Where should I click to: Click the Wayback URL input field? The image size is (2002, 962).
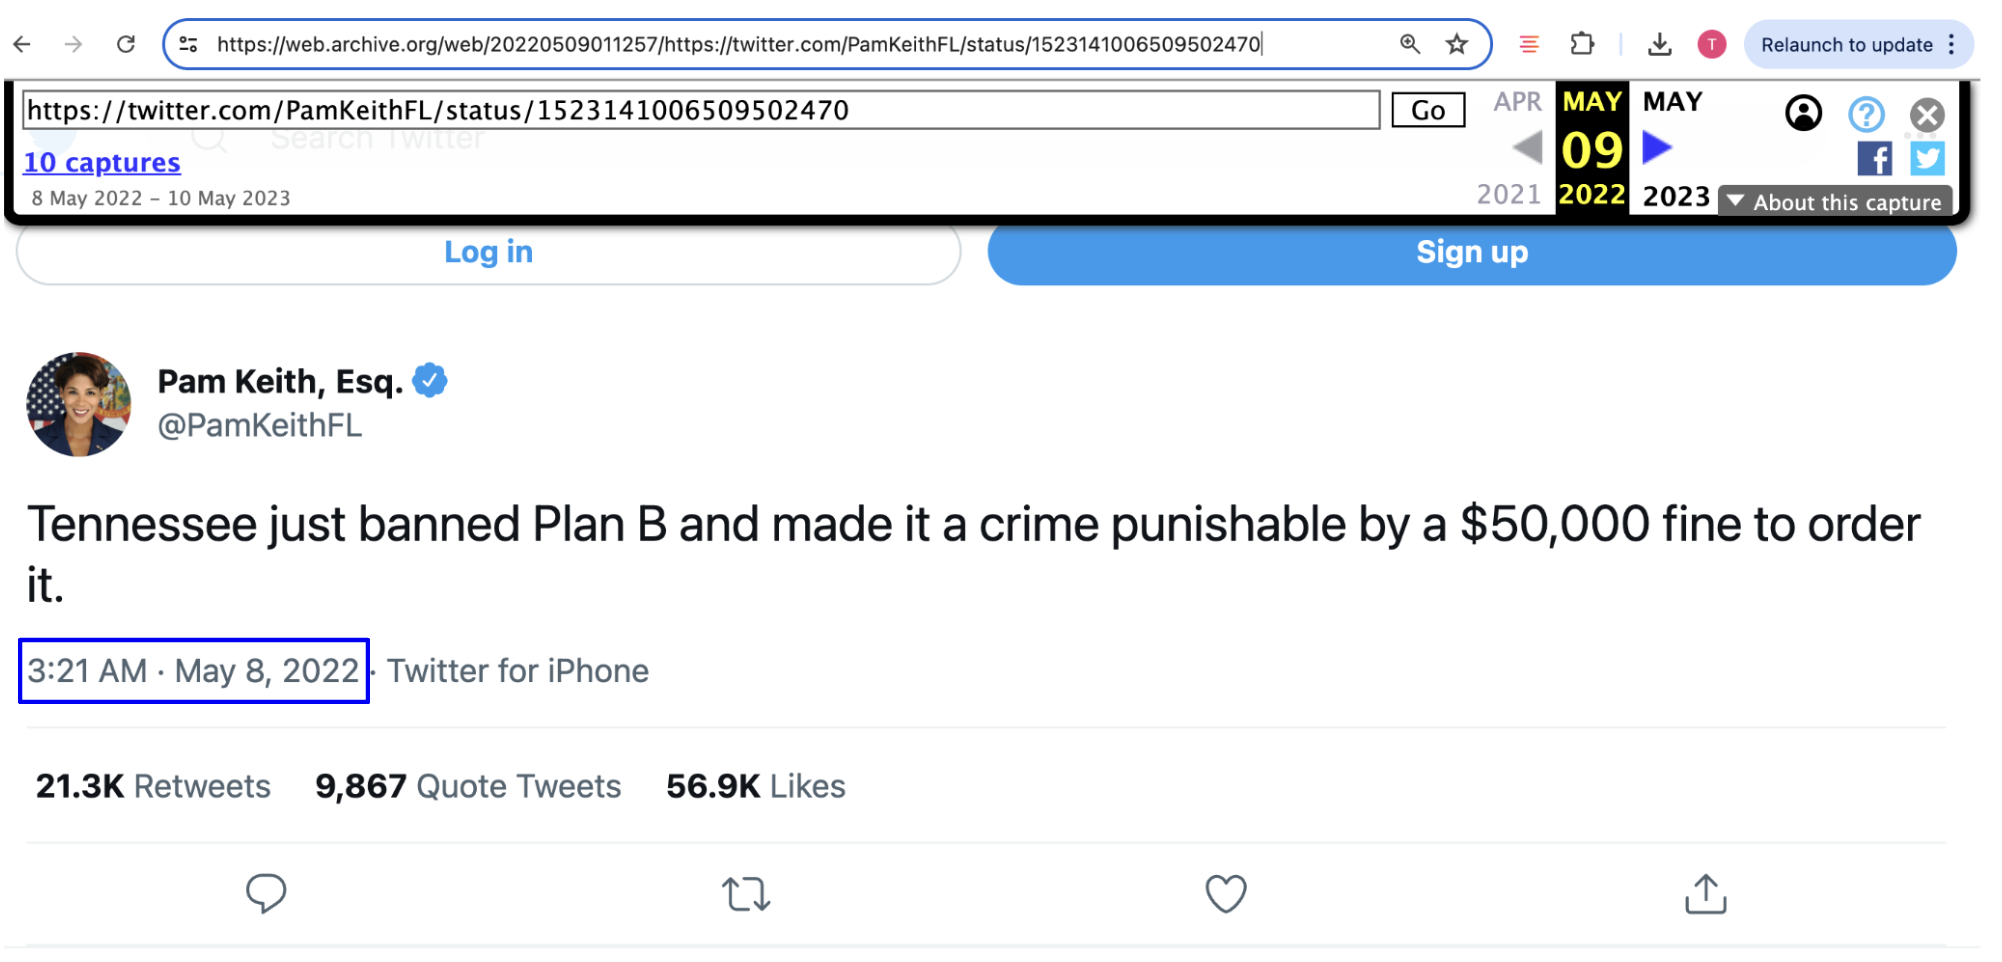click(x=700, y=110)
